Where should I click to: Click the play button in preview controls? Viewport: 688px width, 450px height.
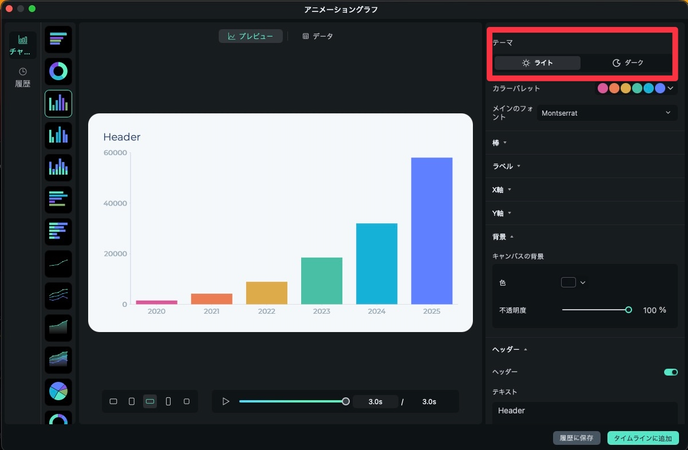pos(226,401)
